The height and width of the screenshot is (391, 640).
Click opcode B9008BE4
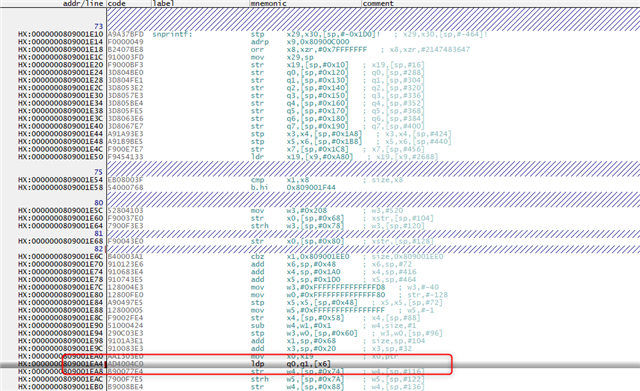coord(126,387)
